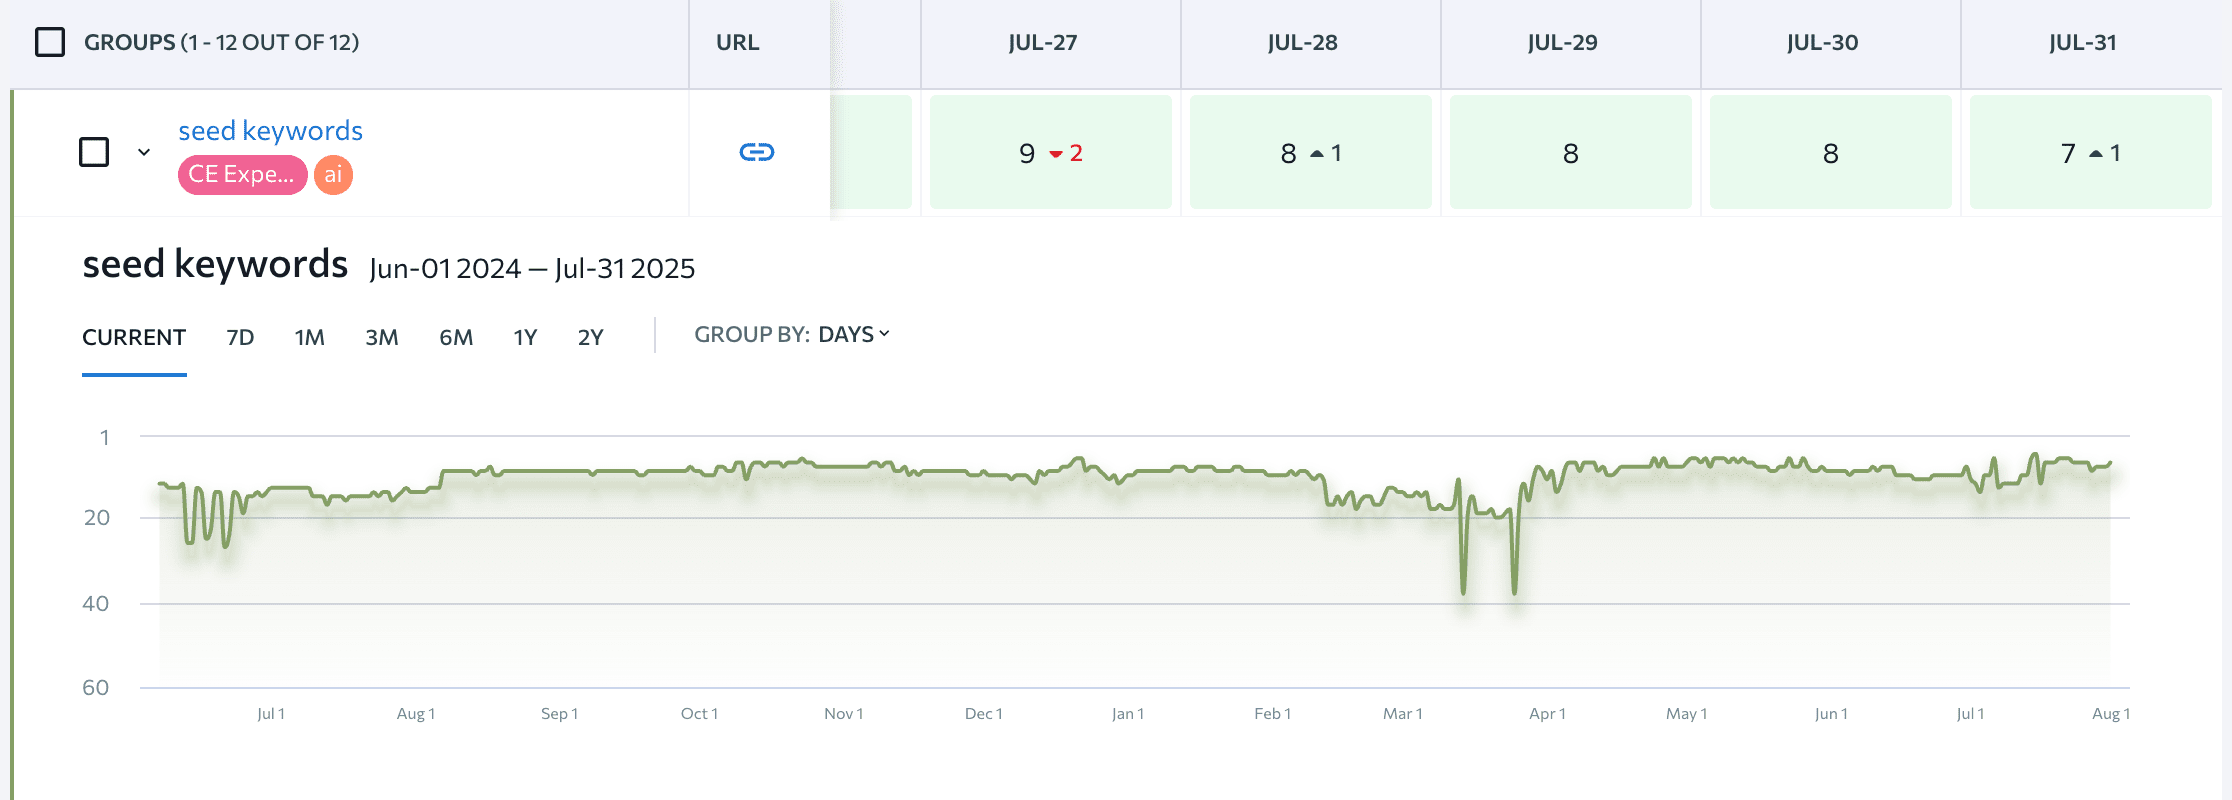The height and width of the screenshot is (800, 2232).
Task: Check the seed keywords row checkbox
Action: tap(94, 152)
